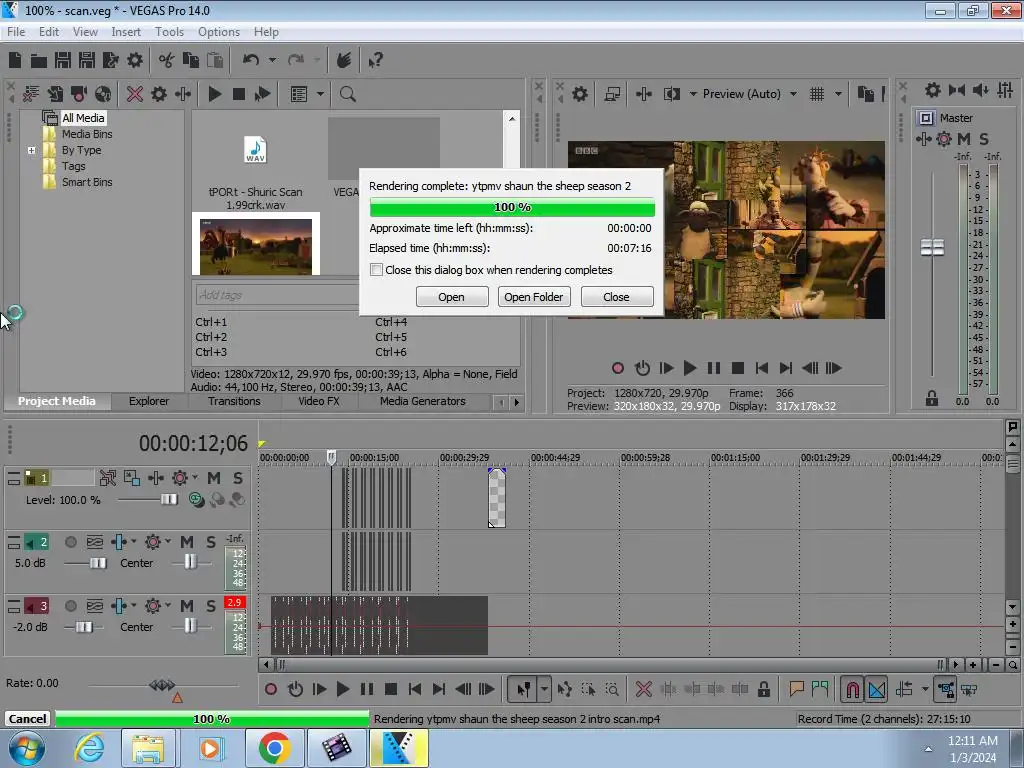Toggle split screen view icon
The height and width of the screenshot is (768, 1024).
(671, 94)
